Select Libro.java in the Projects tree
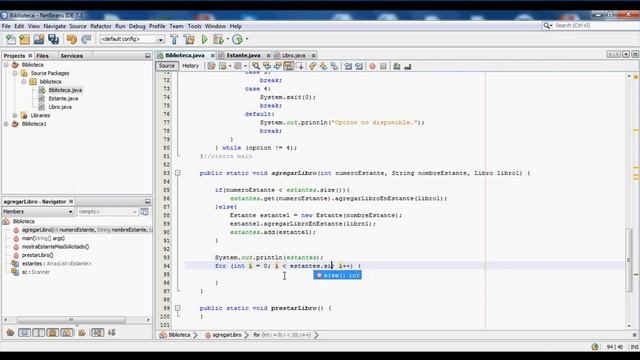This screenshot has width=640, height=360. pyautogui.click(x=60, y=107)
